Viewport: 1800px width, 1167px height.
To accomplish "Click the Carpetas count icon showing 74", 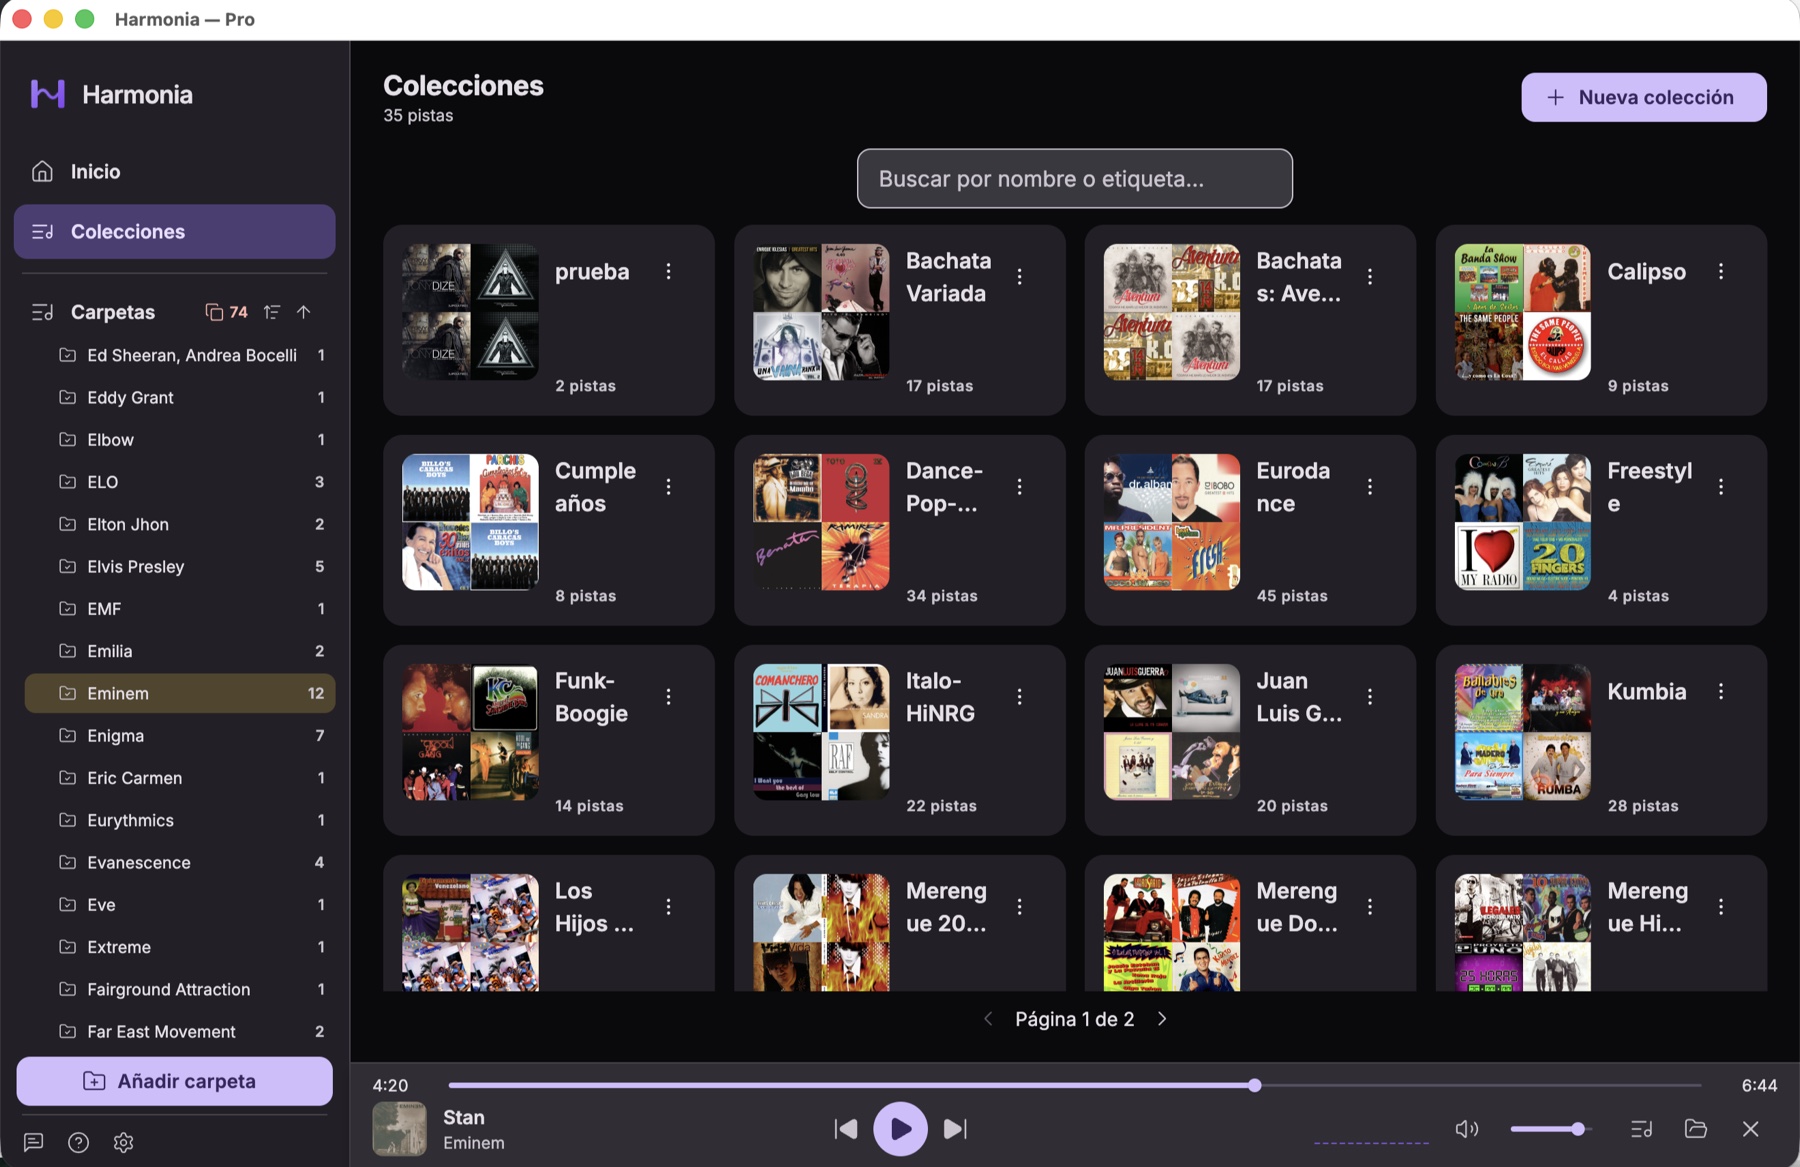I will (226, 312).
